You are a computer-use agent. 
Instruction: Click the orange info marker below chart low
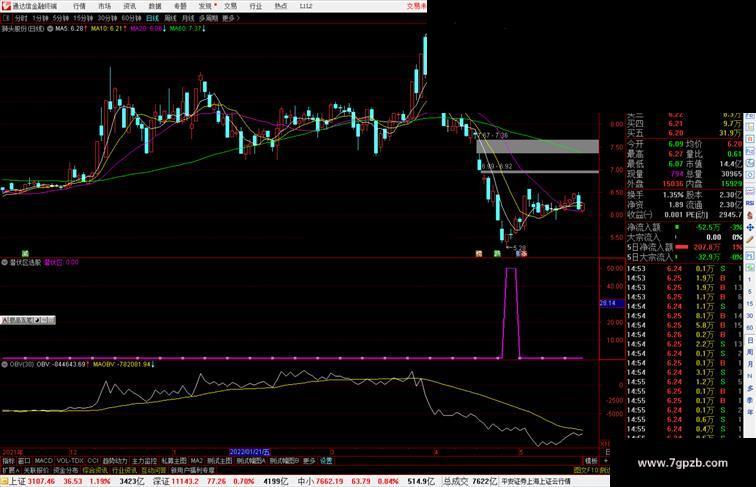click(x=479, y=253)
